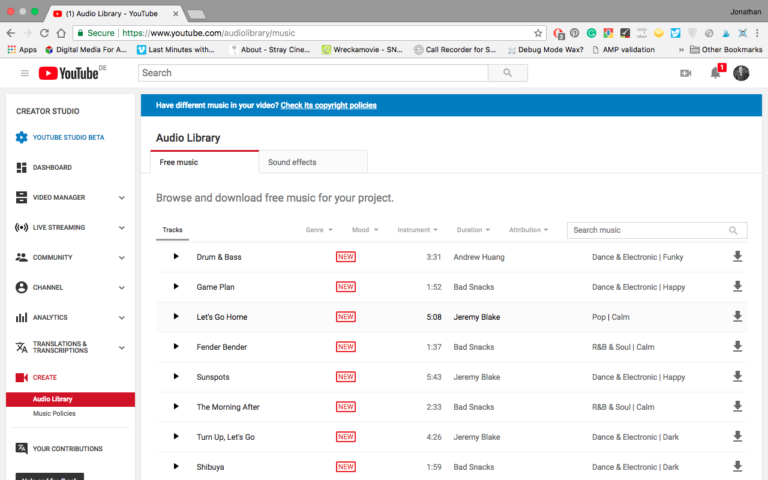
Task: Download the Let's Go Home track
Action: tap(737, 316)
